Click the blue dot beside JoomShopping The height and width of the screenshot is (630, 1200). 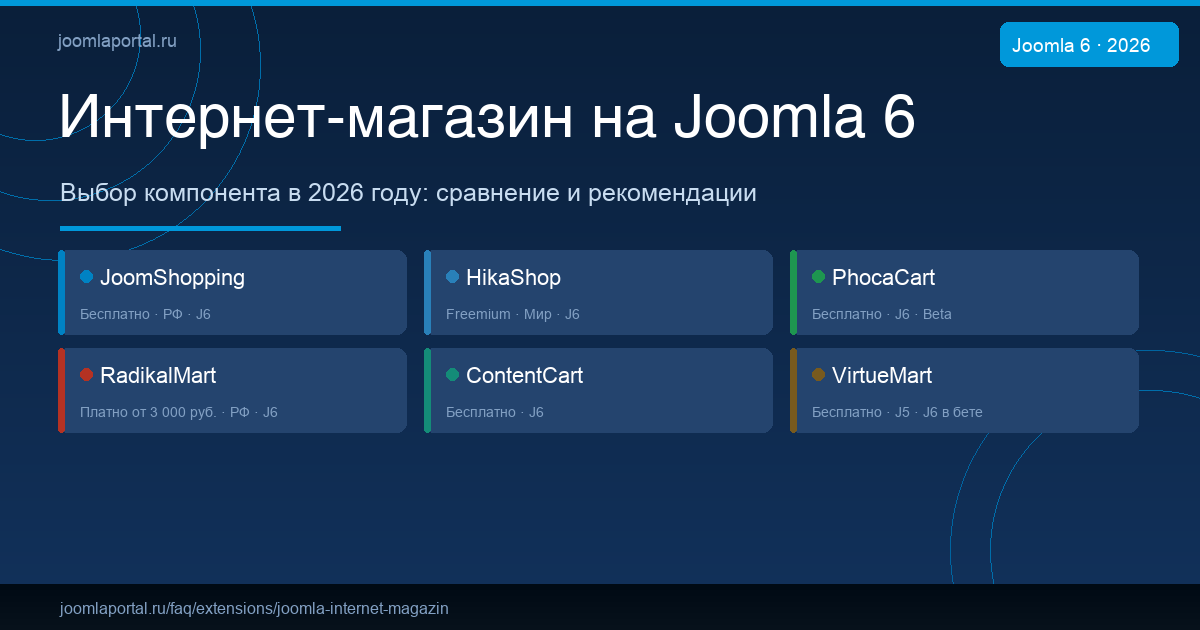[x=87, y=277]
